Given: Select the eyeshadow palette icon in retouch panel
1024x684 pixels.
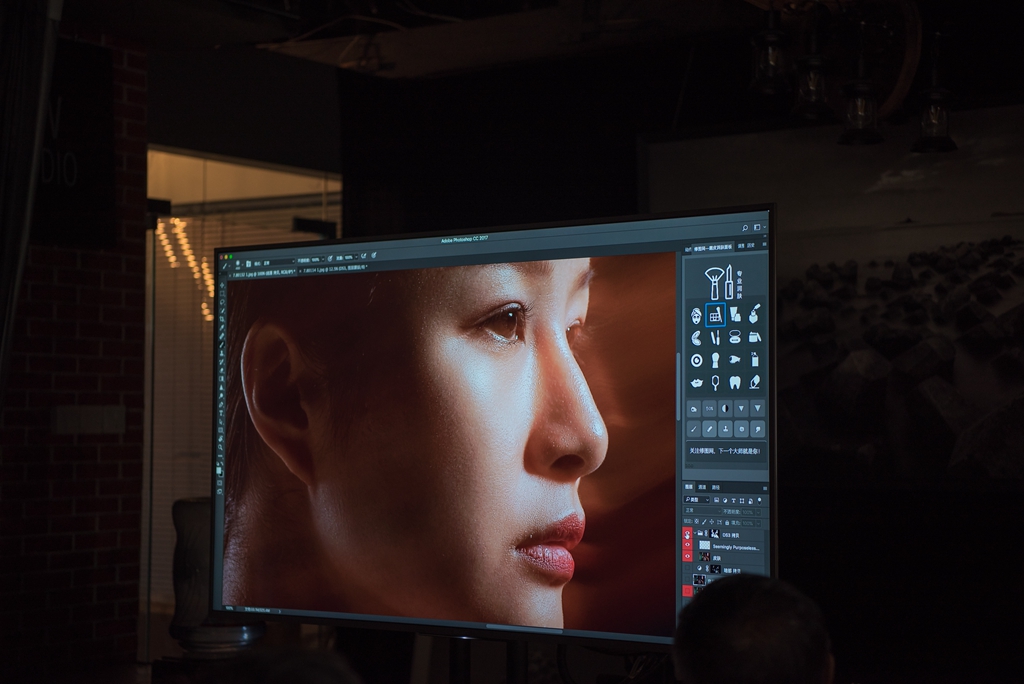Looking at the screenshot, I should [x=715, y=315].
